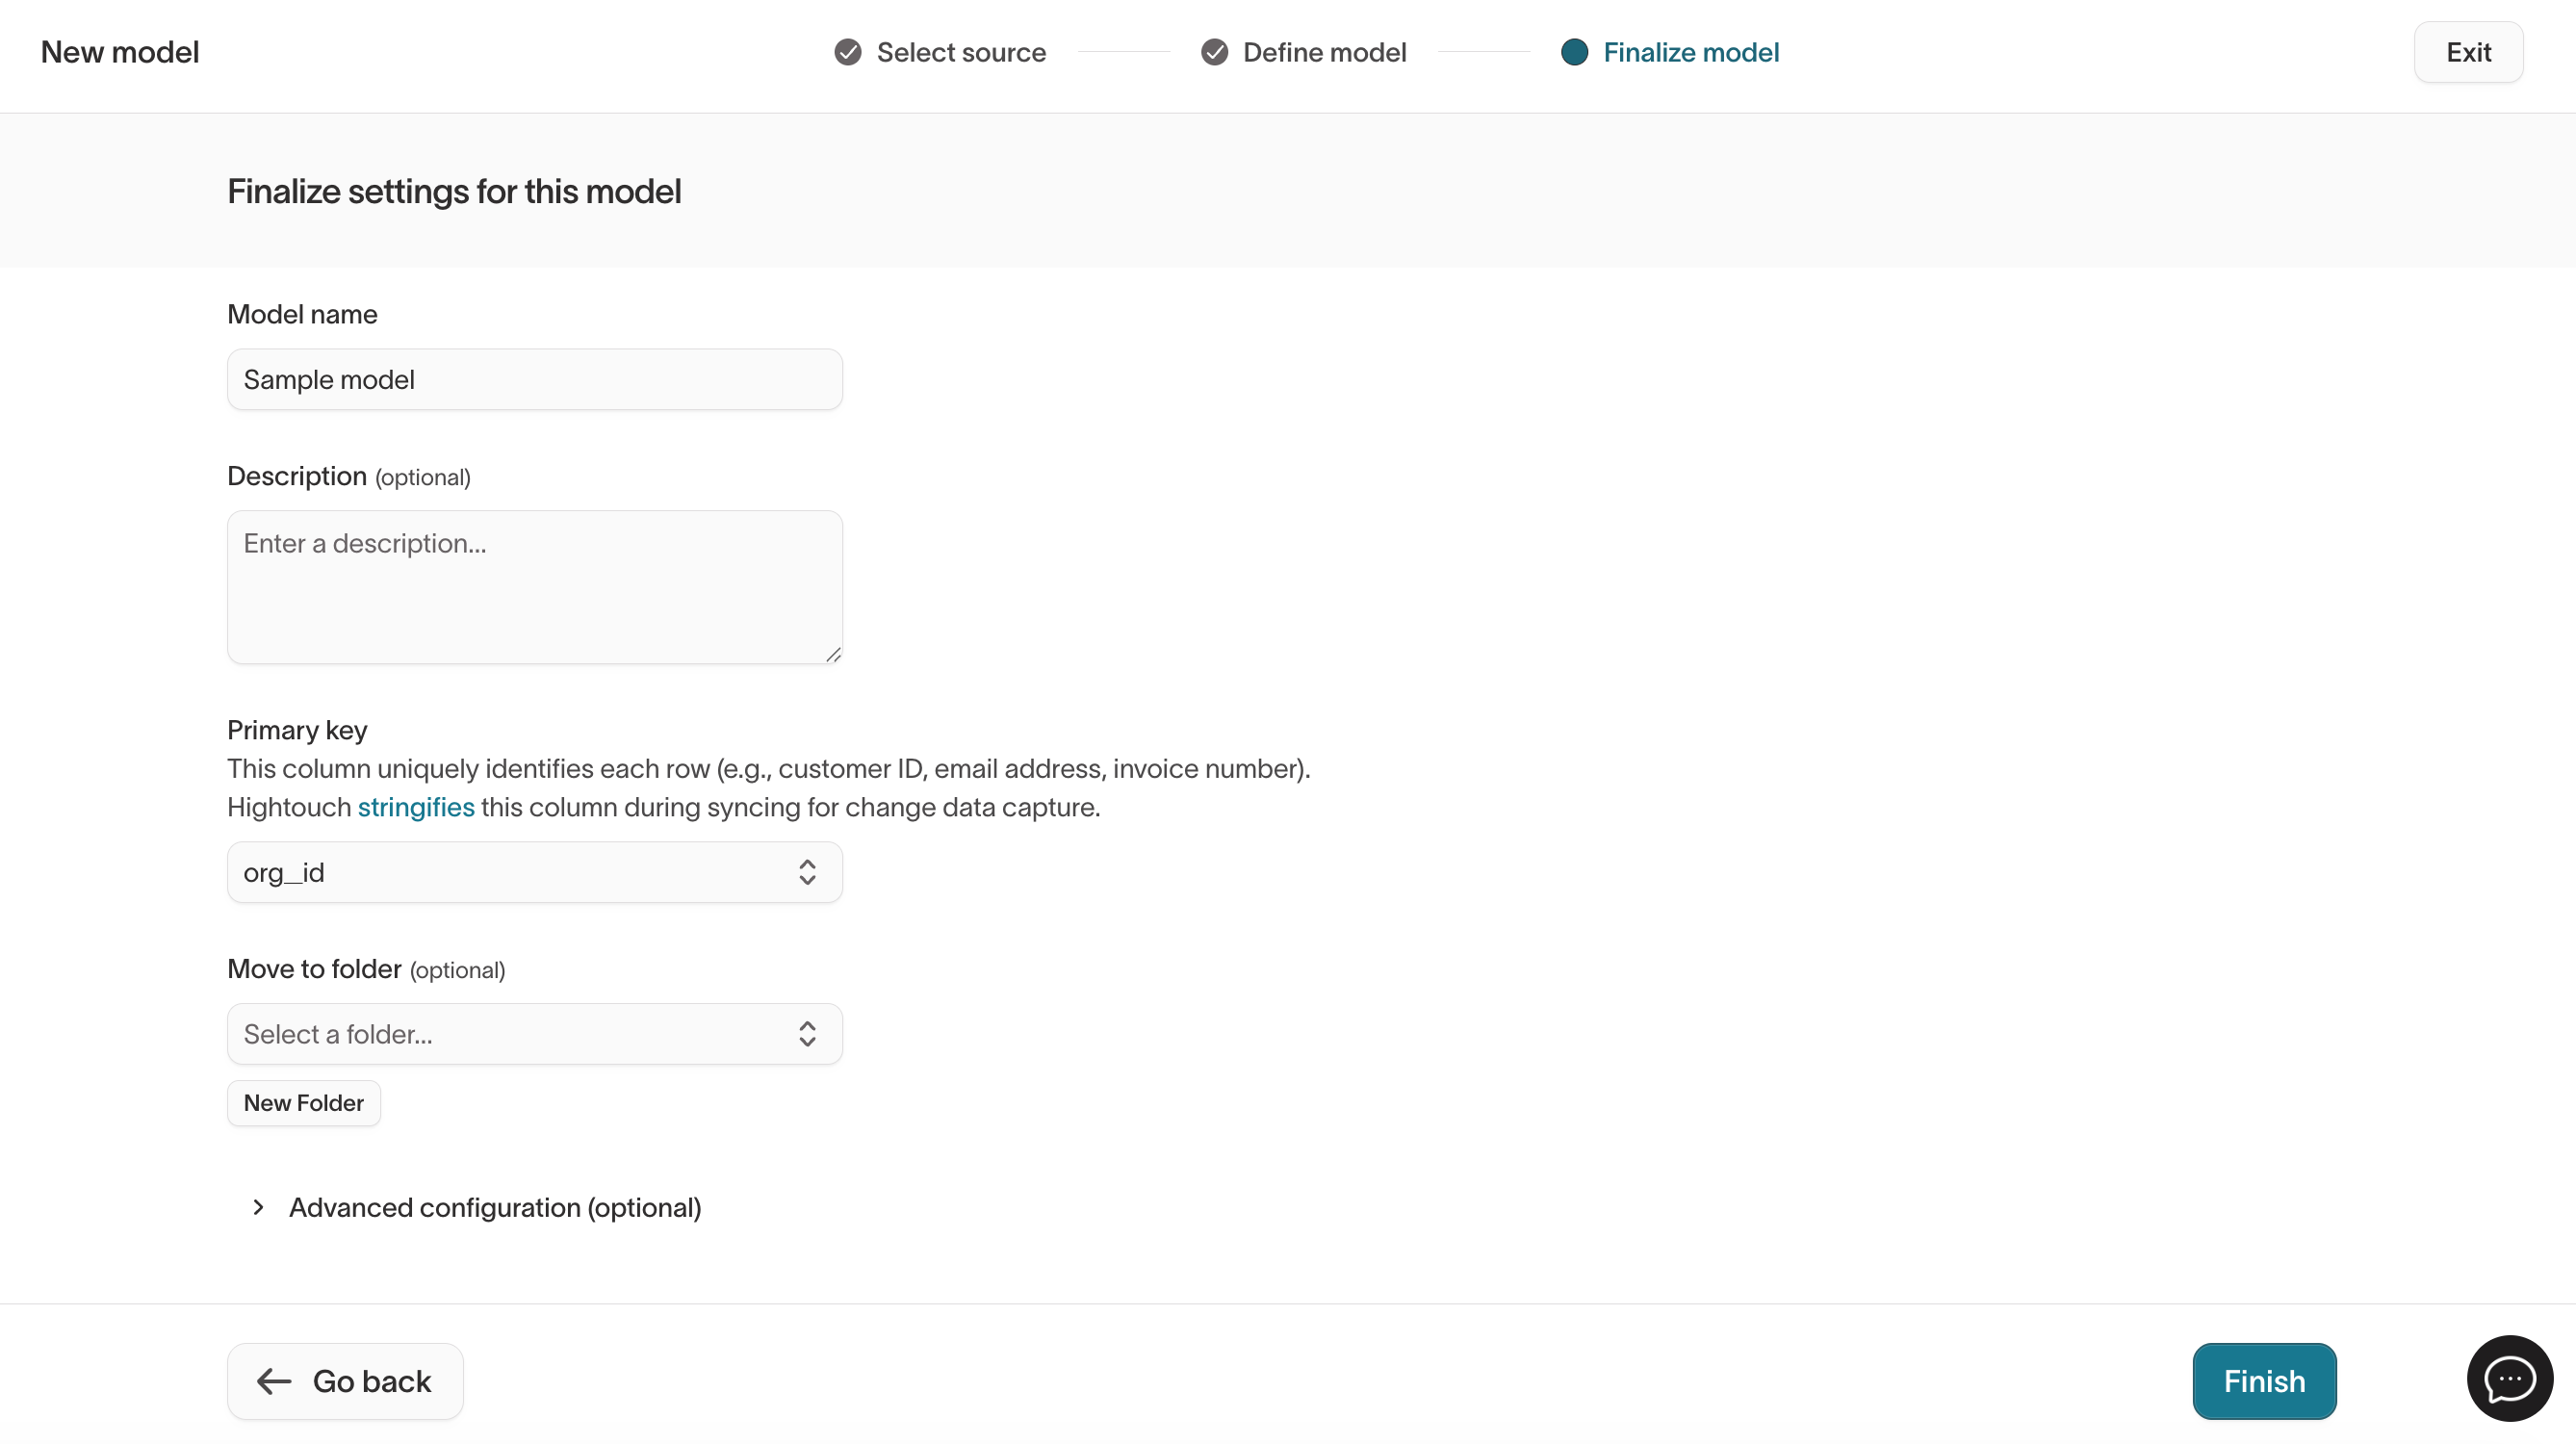Click the Define model completed checkmark icon
The height and width of the screenshot is (1444, 2576).
click(x=1214, y=52)
